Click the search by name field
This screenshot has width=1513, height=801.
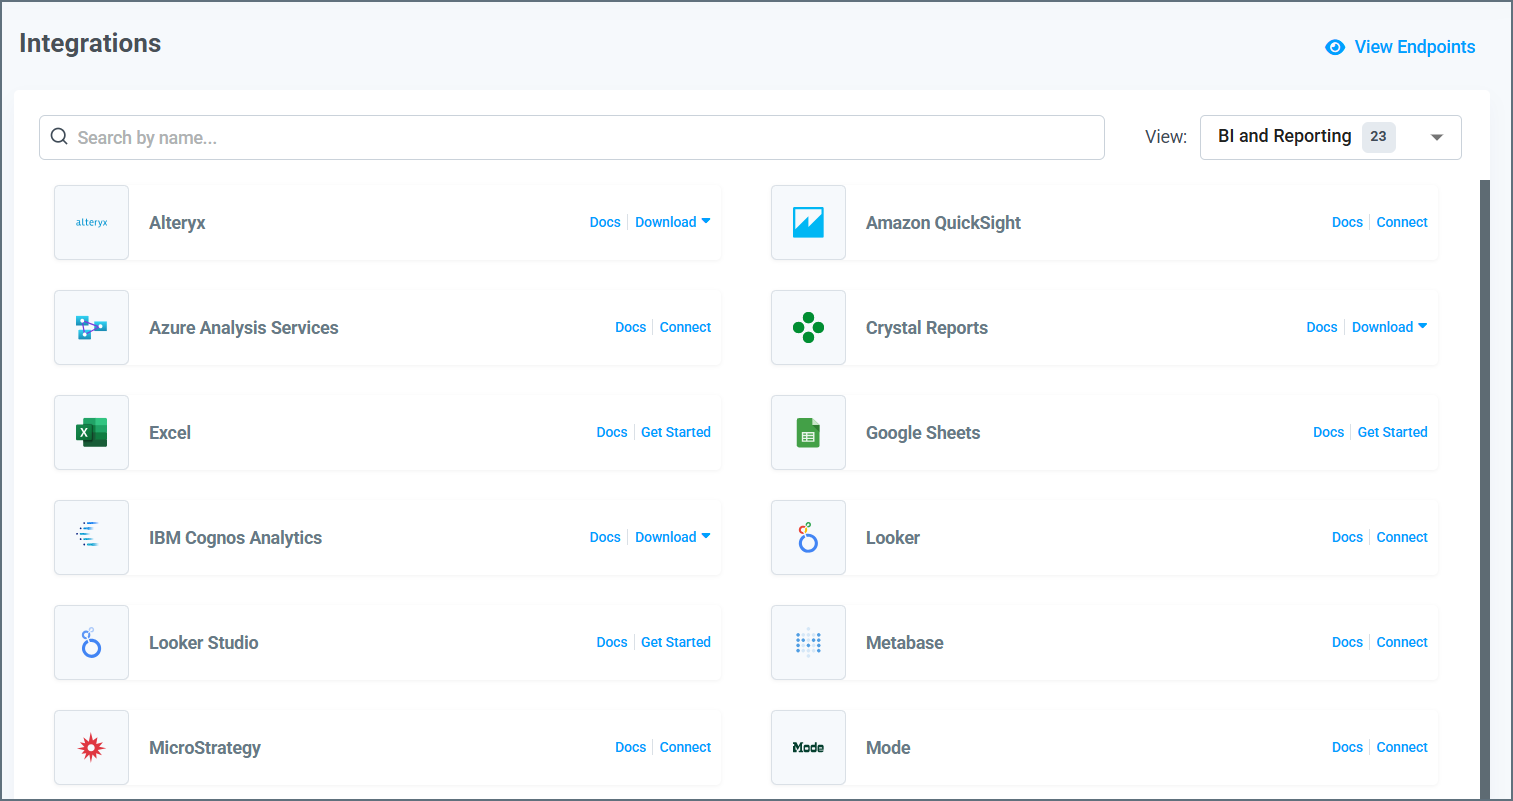click(570, 137)
